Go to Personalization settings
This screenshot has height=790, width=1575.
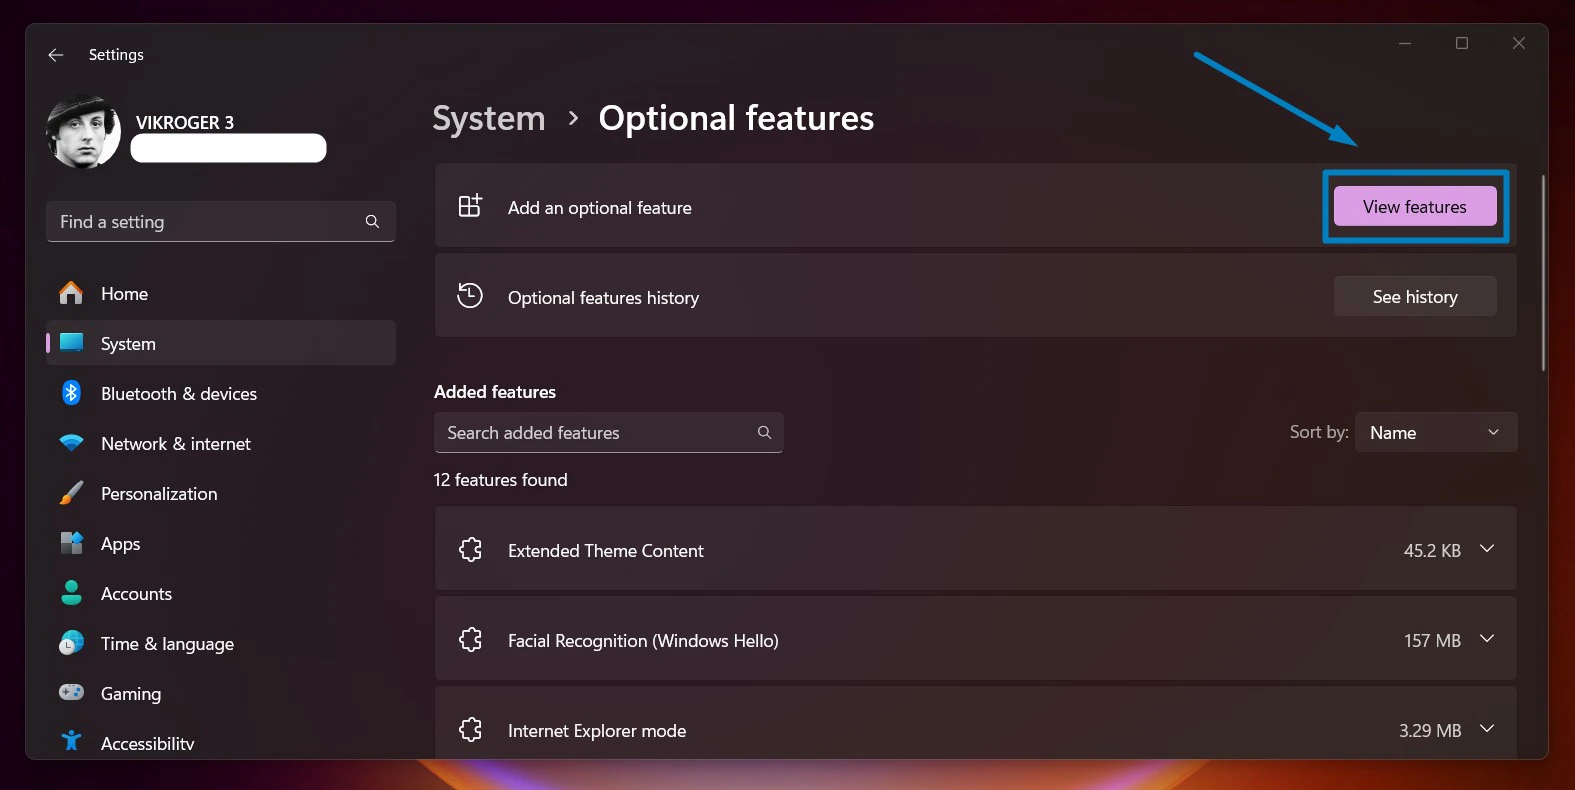tap(220, 493)
